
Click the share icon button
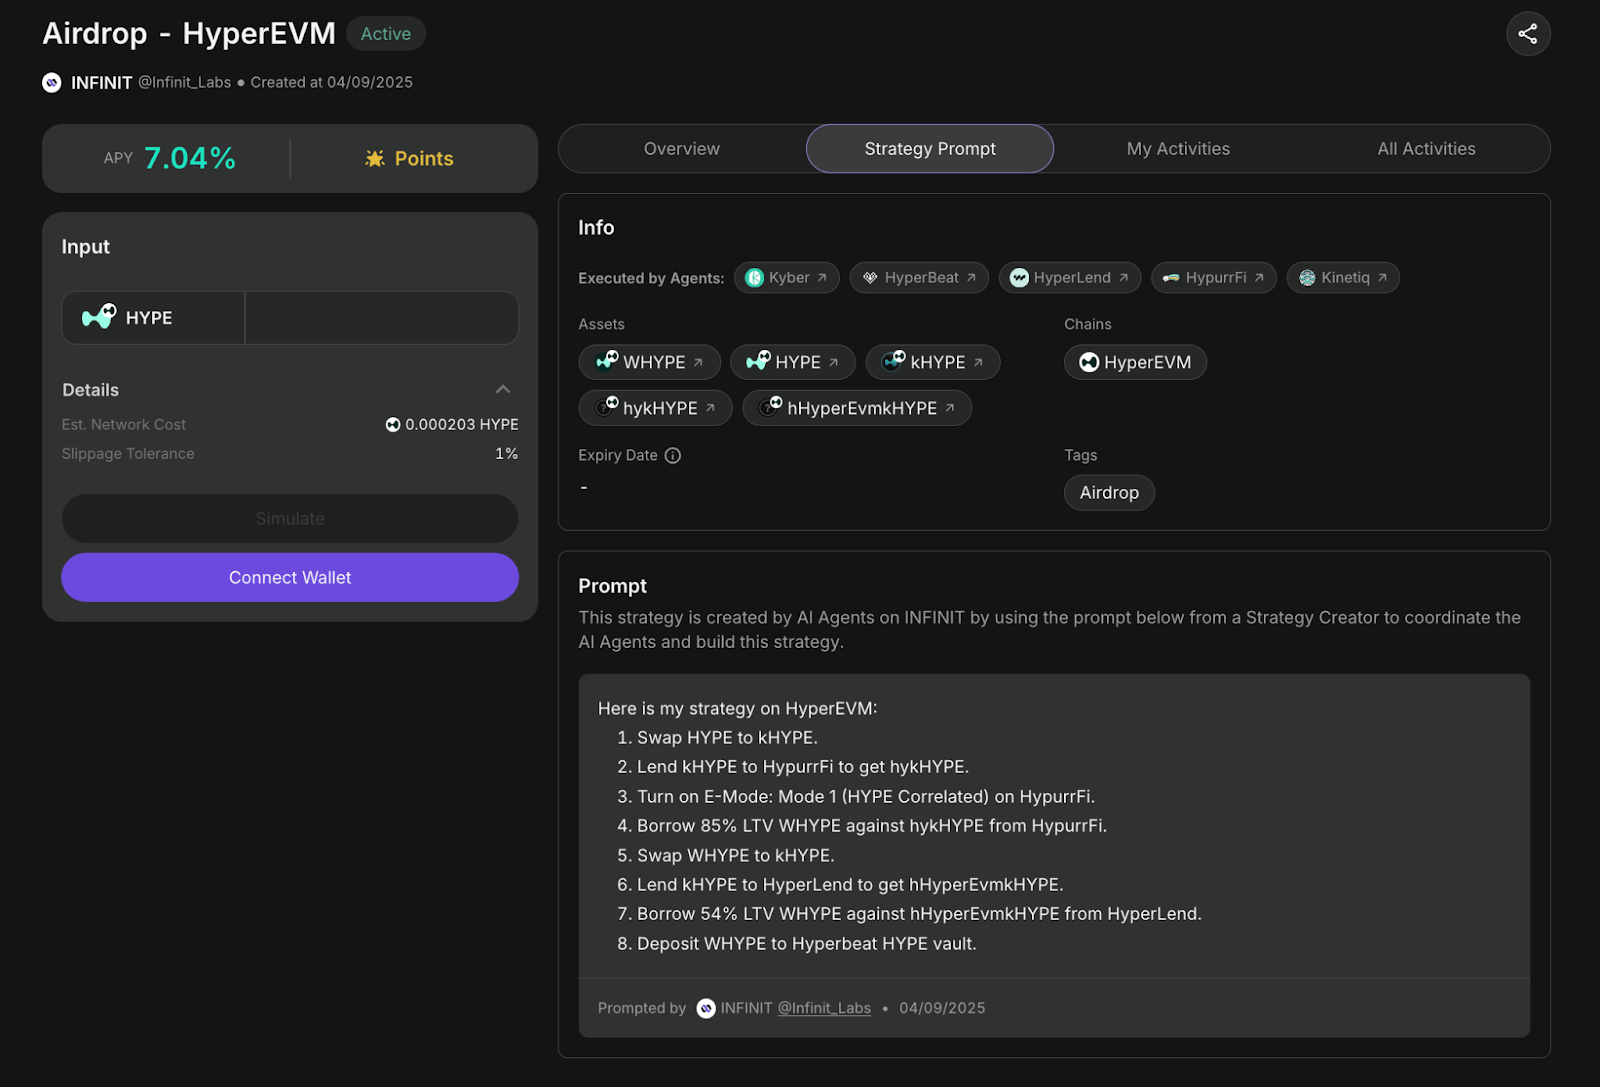[x=1528, y=34]
